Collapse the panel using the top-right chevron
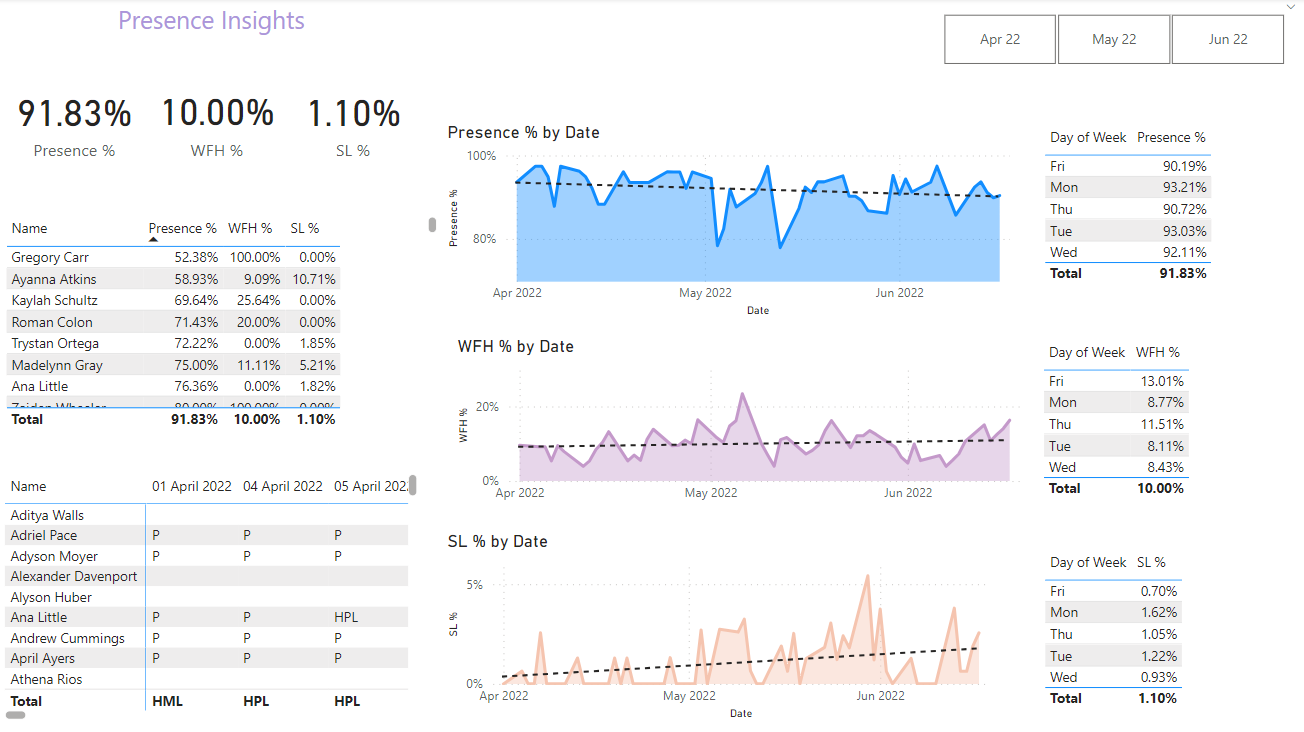Image resolution: width=1304 pixels, height=732 pixels. 1293,6
